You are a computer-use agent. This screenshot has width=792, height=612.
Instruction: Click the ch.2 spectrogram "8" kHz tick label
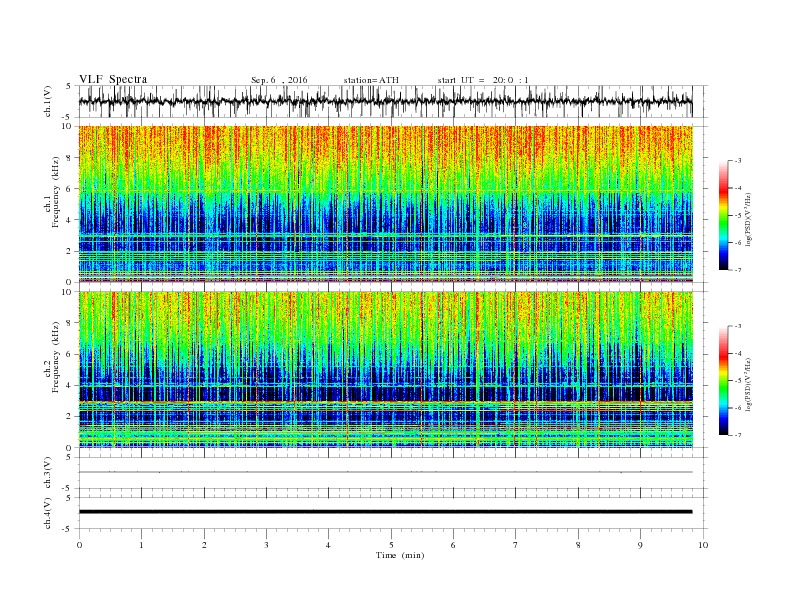(69, 323)
